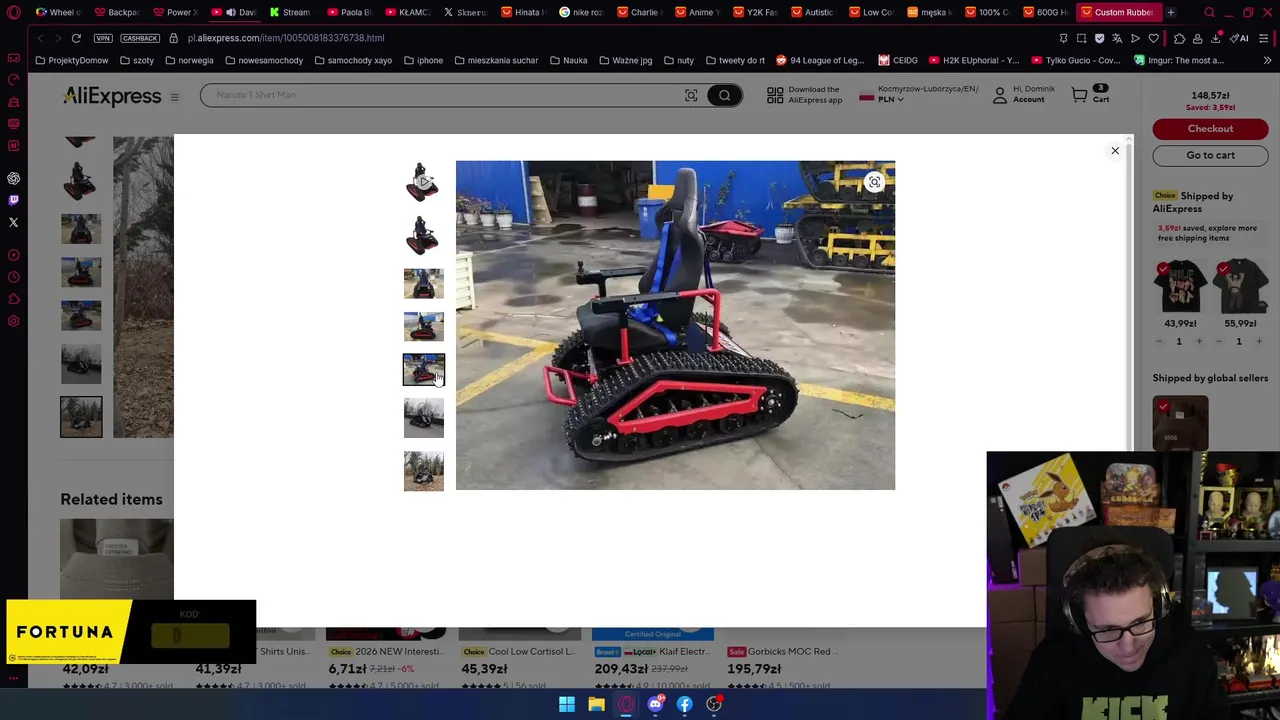The width and height of the screenshot is (1280, 720).
Task: Click the FORTUNA banner overlay
Action: pyautogui.click(x=131, y=632)
